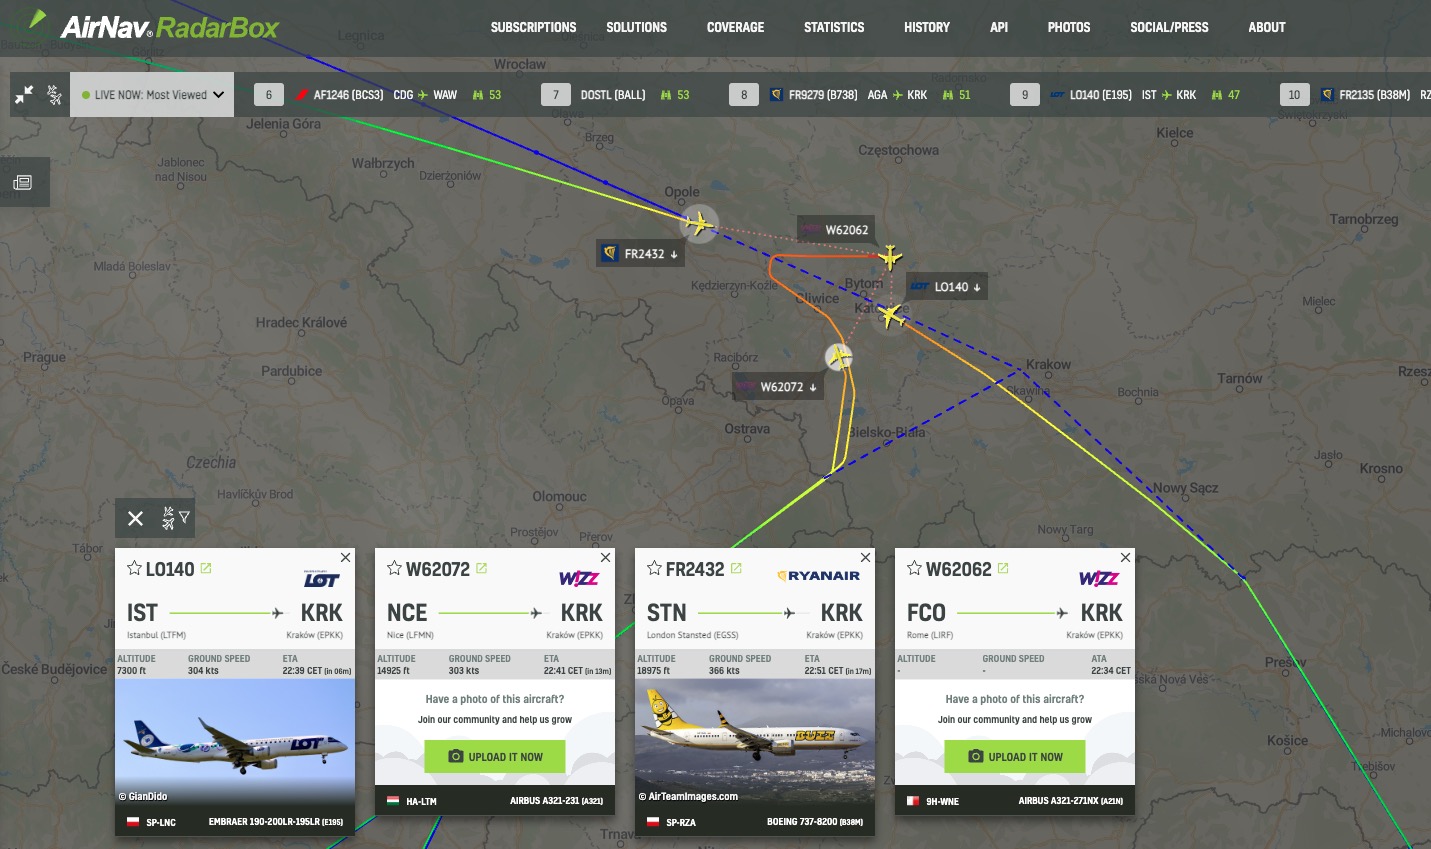
Task: Select the airplane icon above the W62072 label
Action: (839, 356)
